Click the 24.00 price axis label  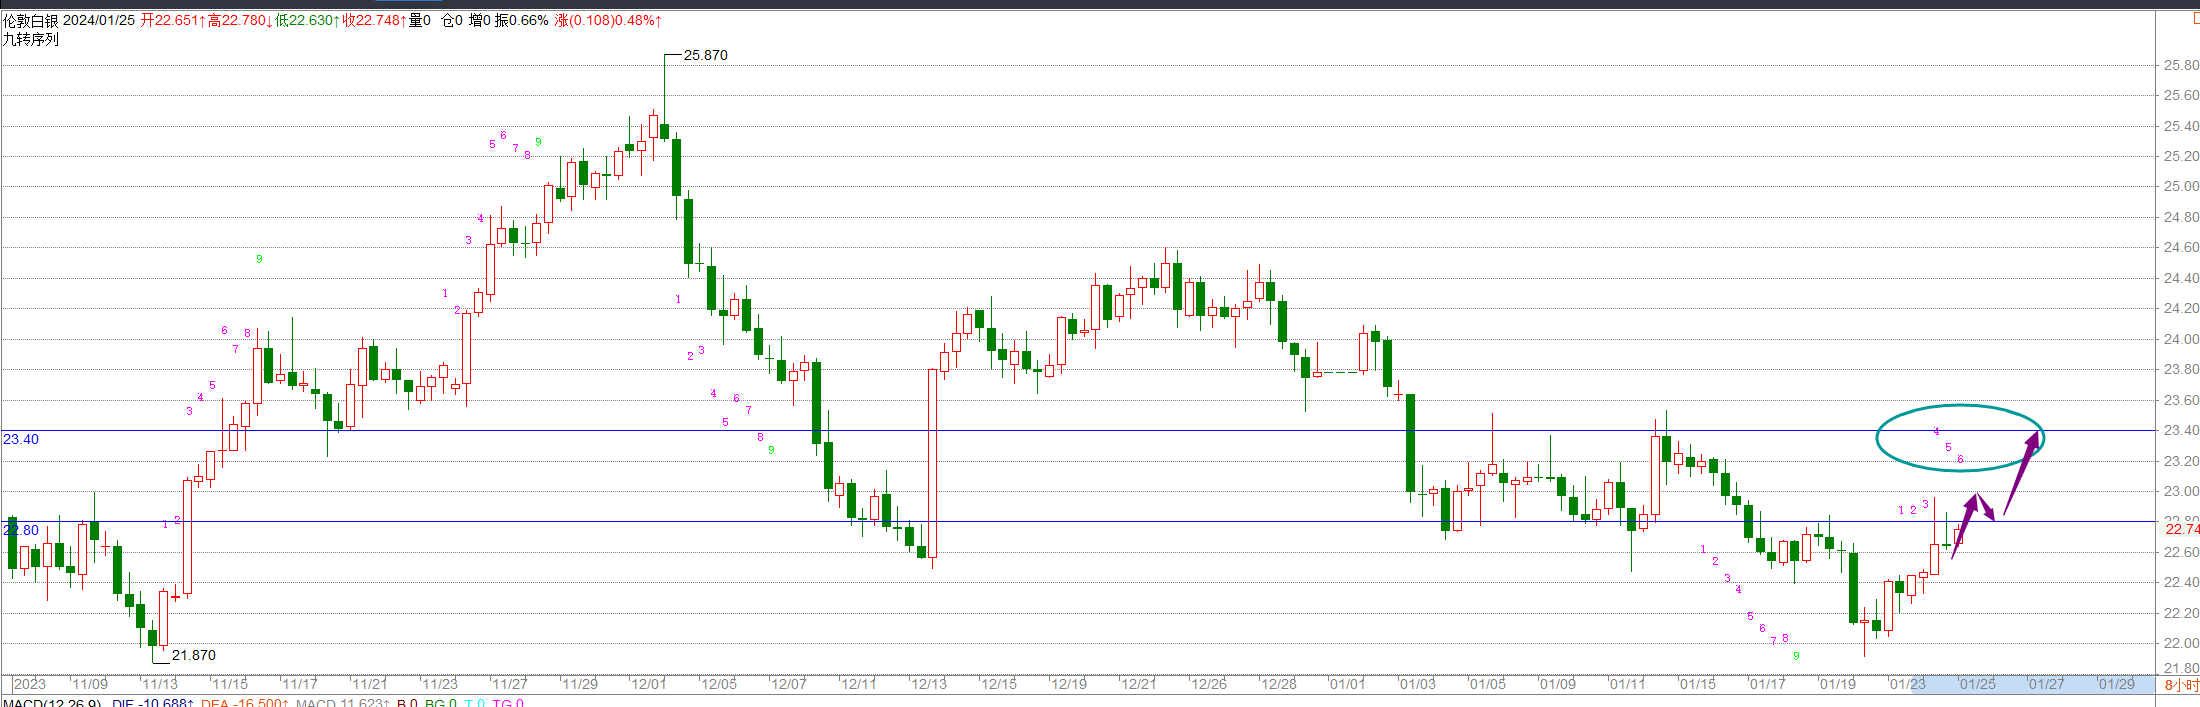[2181, 339]
